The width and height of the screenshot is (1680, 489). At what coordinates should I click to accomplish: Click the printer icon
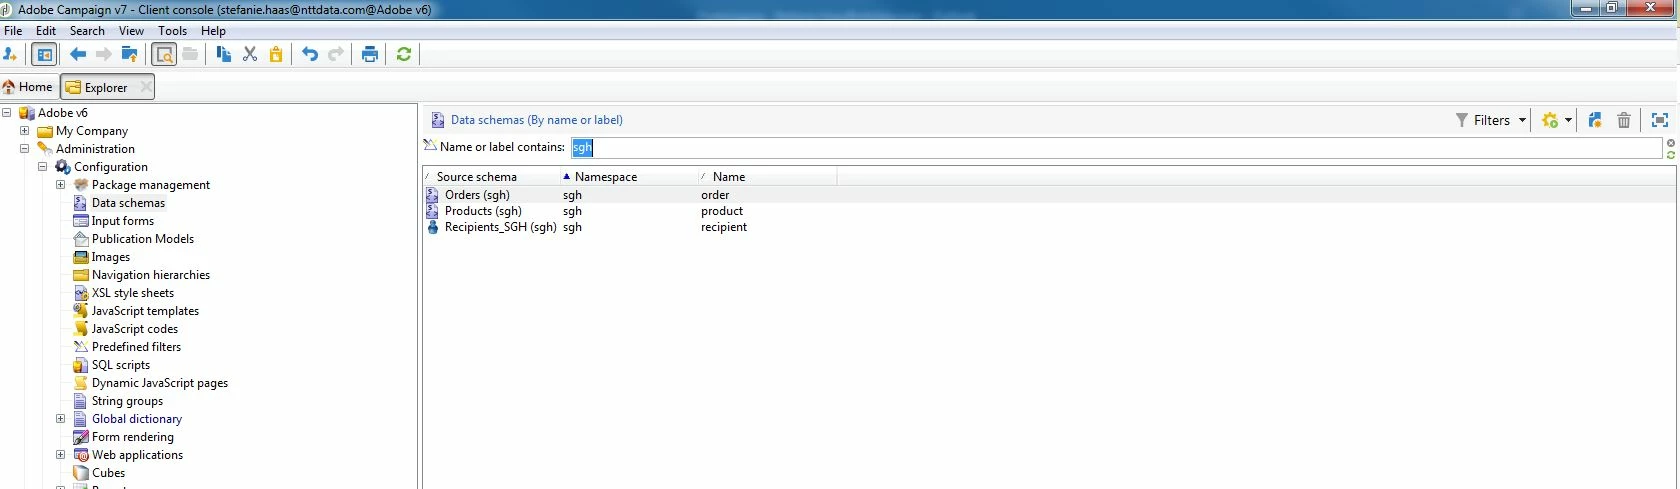tap(370, 54)
